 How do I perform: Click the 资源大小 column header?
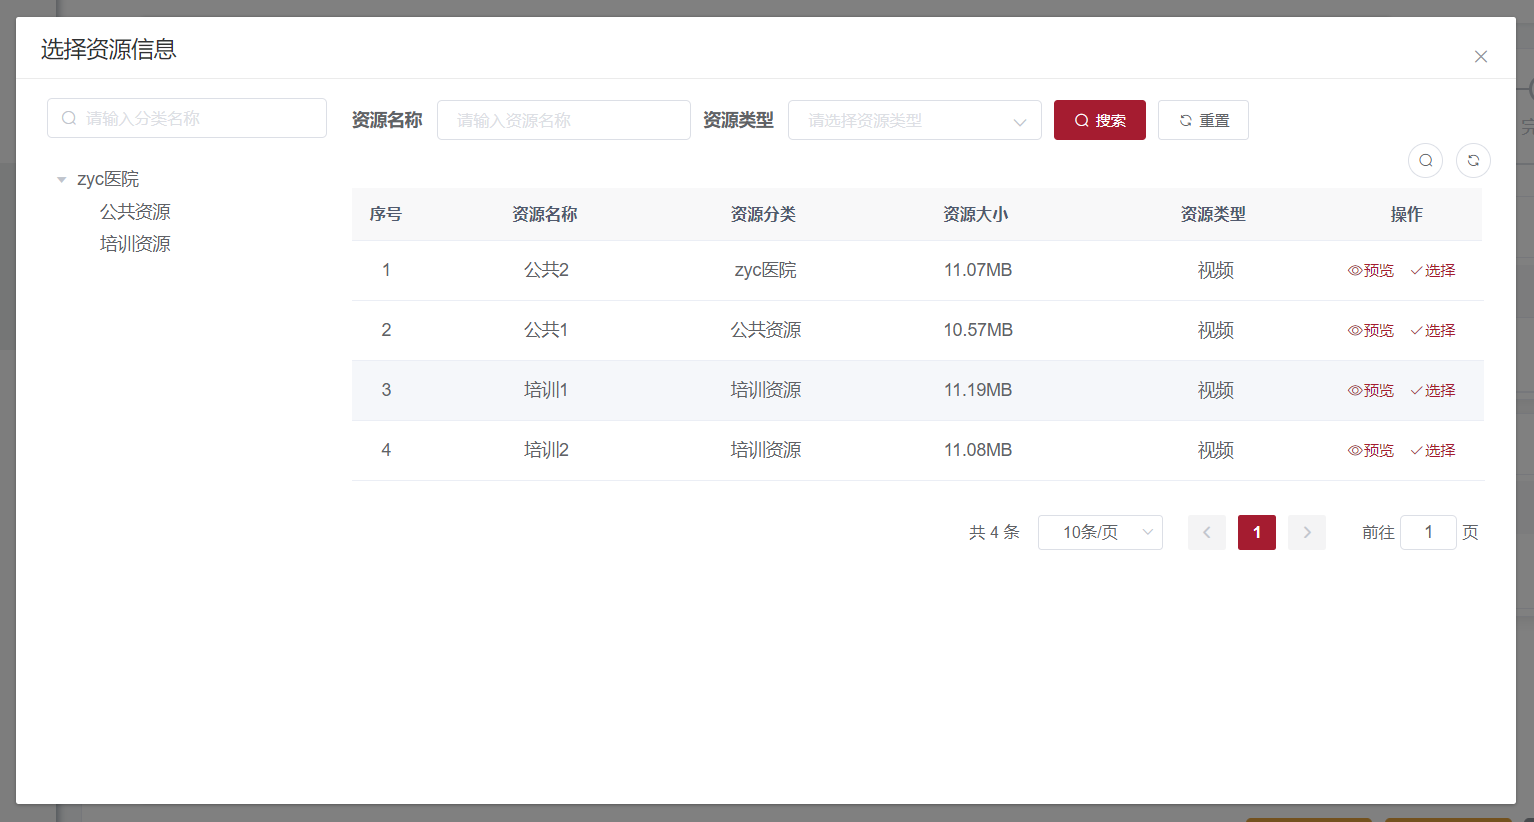tap(976, 214)
